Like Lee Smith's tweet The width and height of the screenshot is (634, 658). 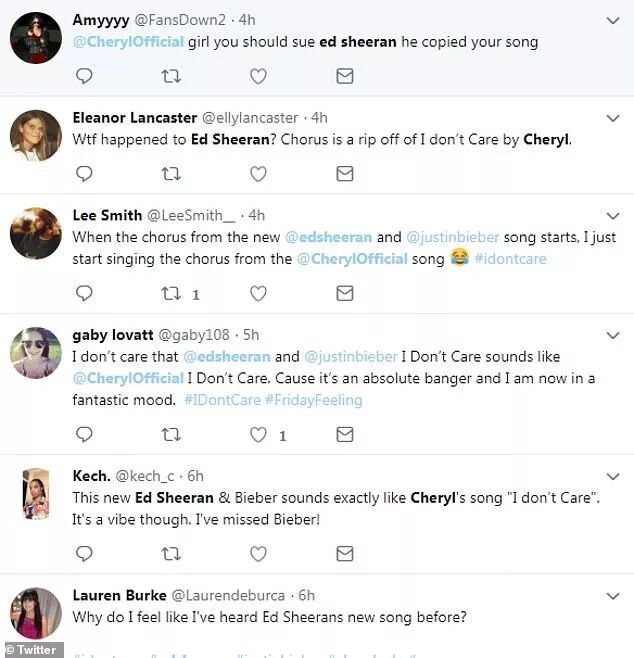point(258,293)
